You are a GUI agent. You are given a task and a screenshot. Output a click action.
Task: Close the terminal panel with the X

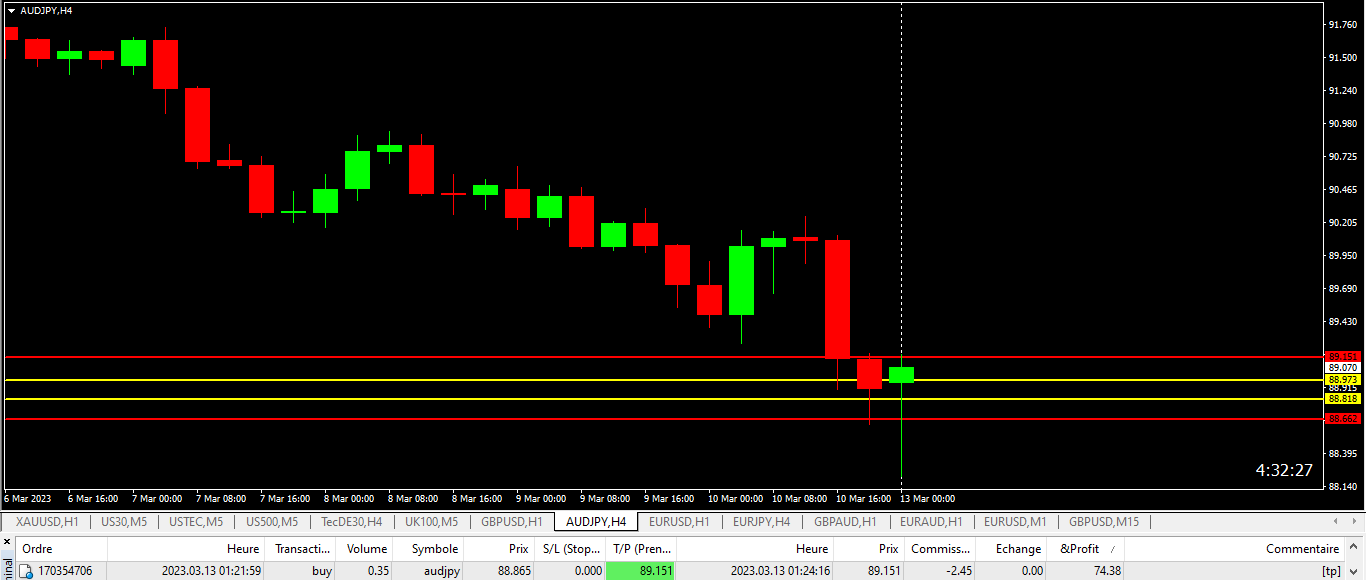(7, 542)
